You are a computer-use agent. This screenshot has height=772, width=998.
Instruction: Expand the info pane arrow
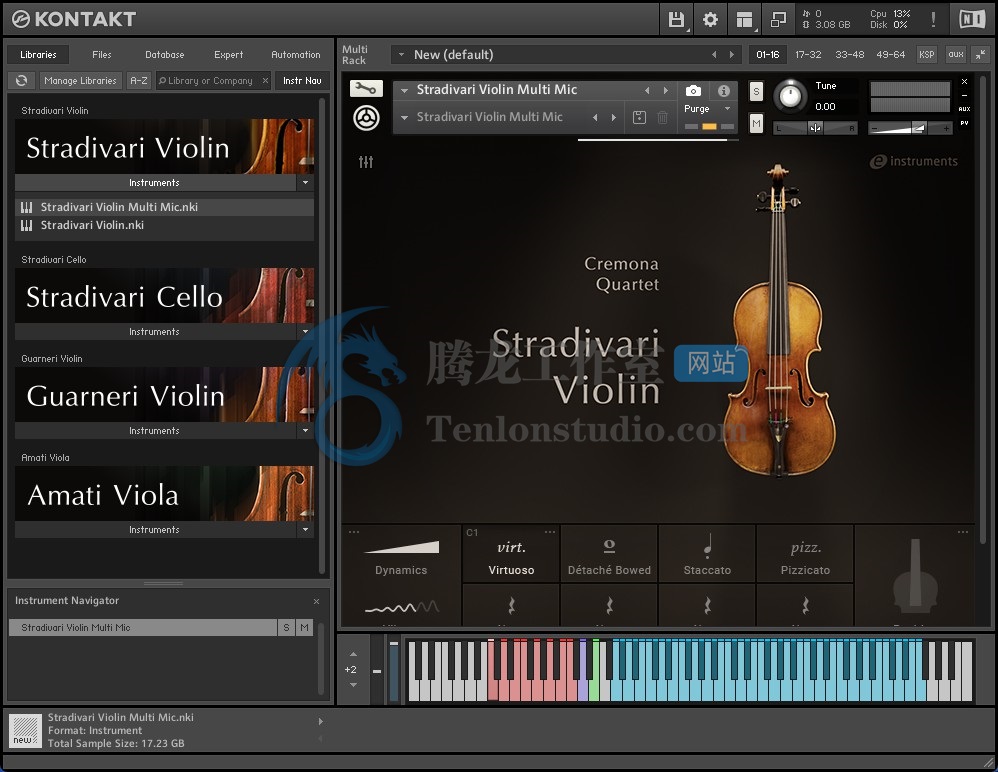pyautogui.click(x=321, y=722)
